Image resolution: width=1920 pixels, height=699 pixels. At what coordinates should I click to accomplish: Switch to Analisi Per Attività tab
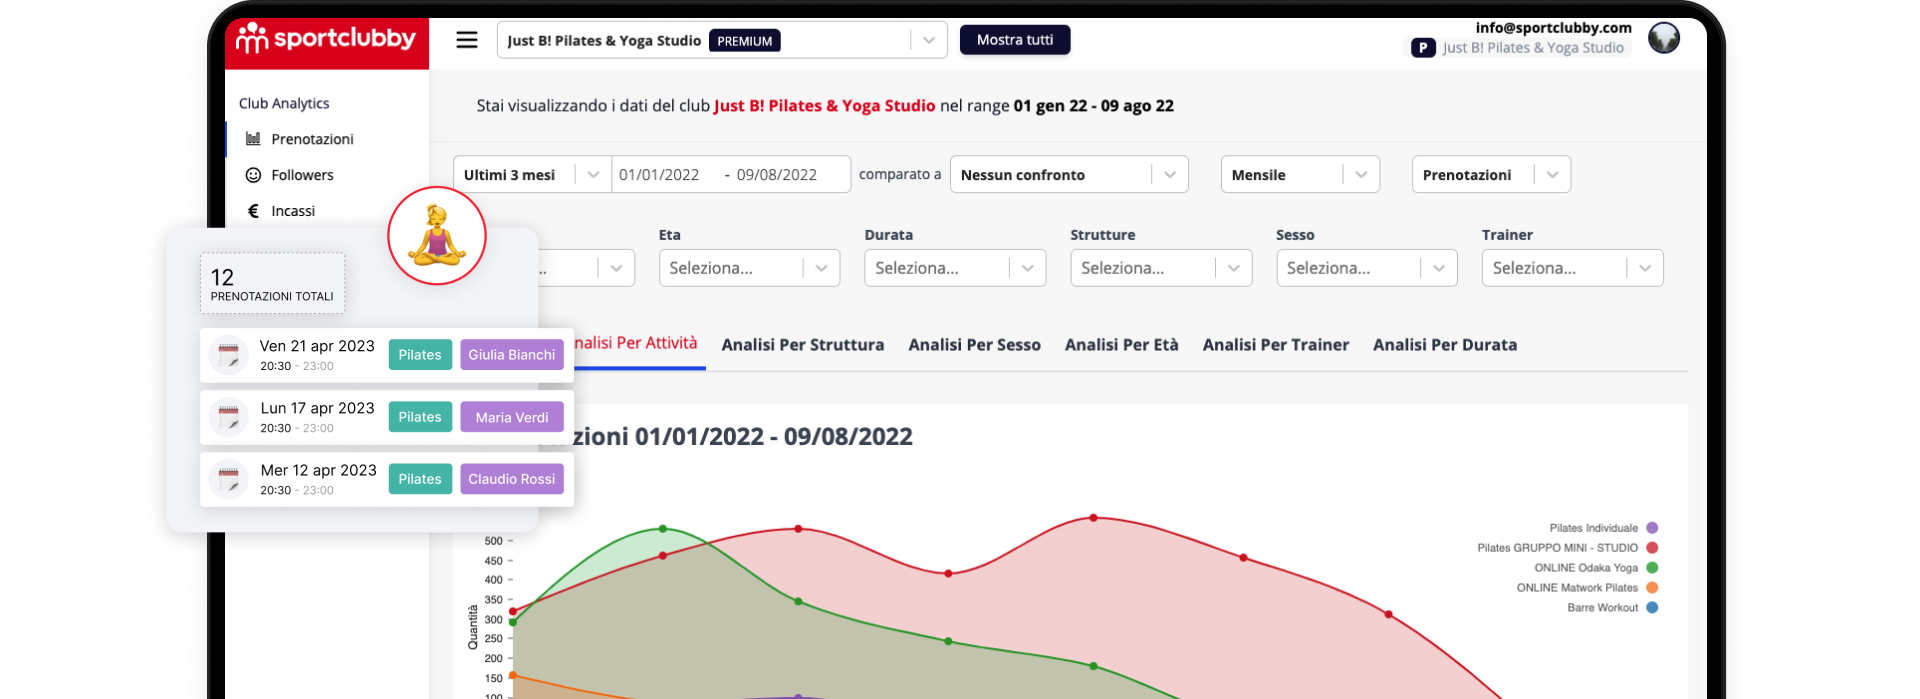point(636,344)
